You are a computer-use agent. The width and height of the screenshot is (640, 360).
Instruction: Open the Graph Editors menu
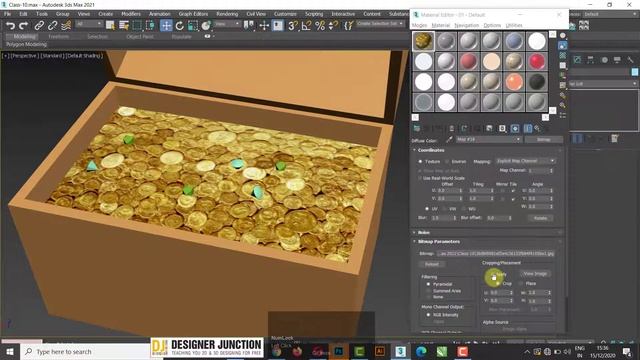click(x=193, y=14)
